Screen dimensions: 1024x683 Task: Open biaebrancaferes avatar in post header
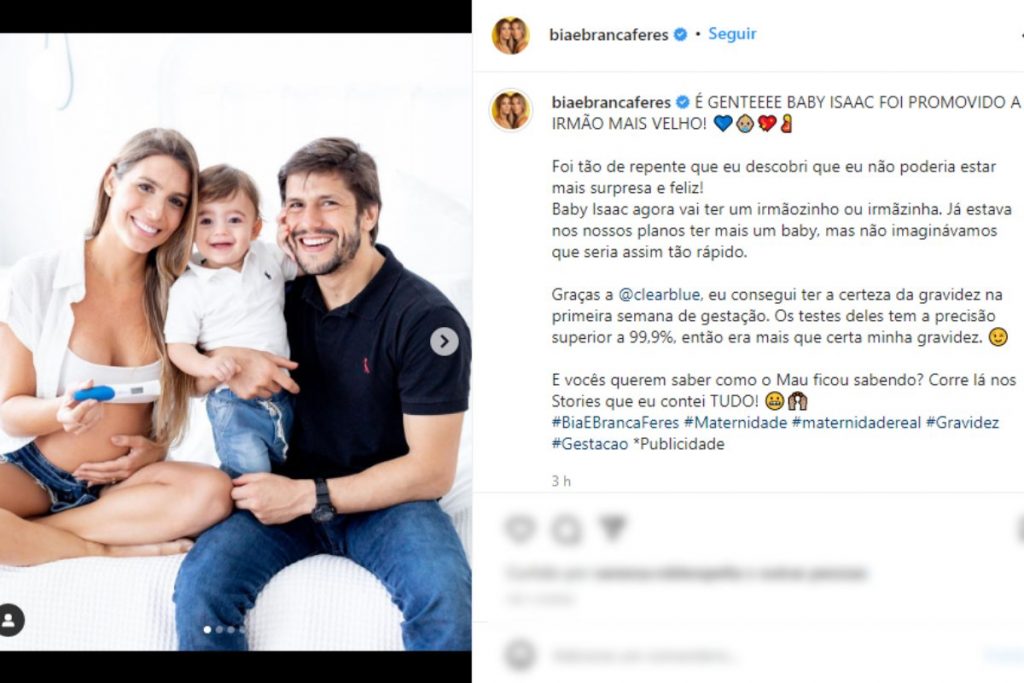point(511,35)
